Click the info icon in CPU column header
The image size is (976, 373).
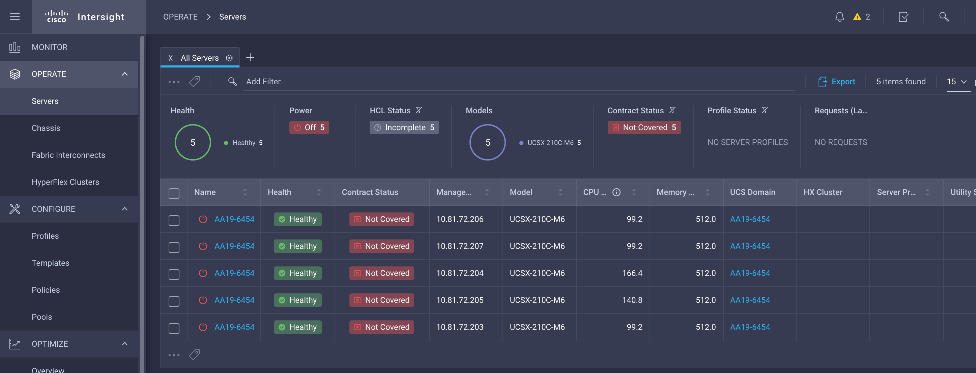pyautogui.click(x=616, y=192)
